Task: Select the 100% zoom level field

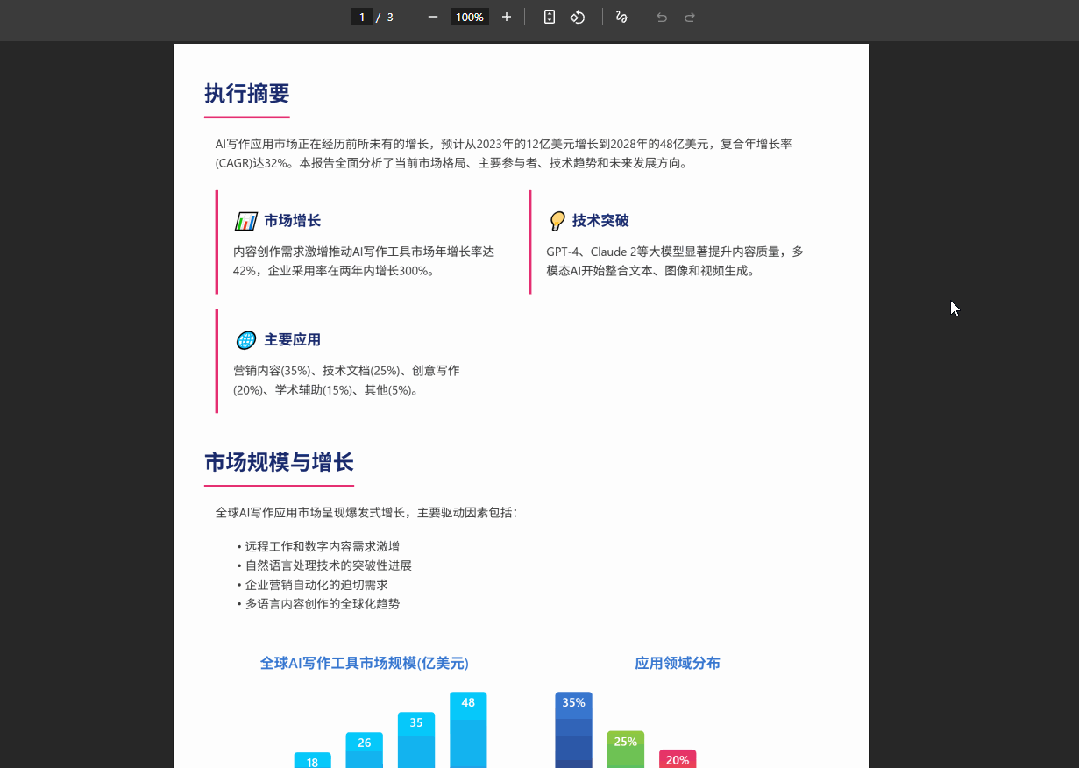Action: tap(470, 17)
